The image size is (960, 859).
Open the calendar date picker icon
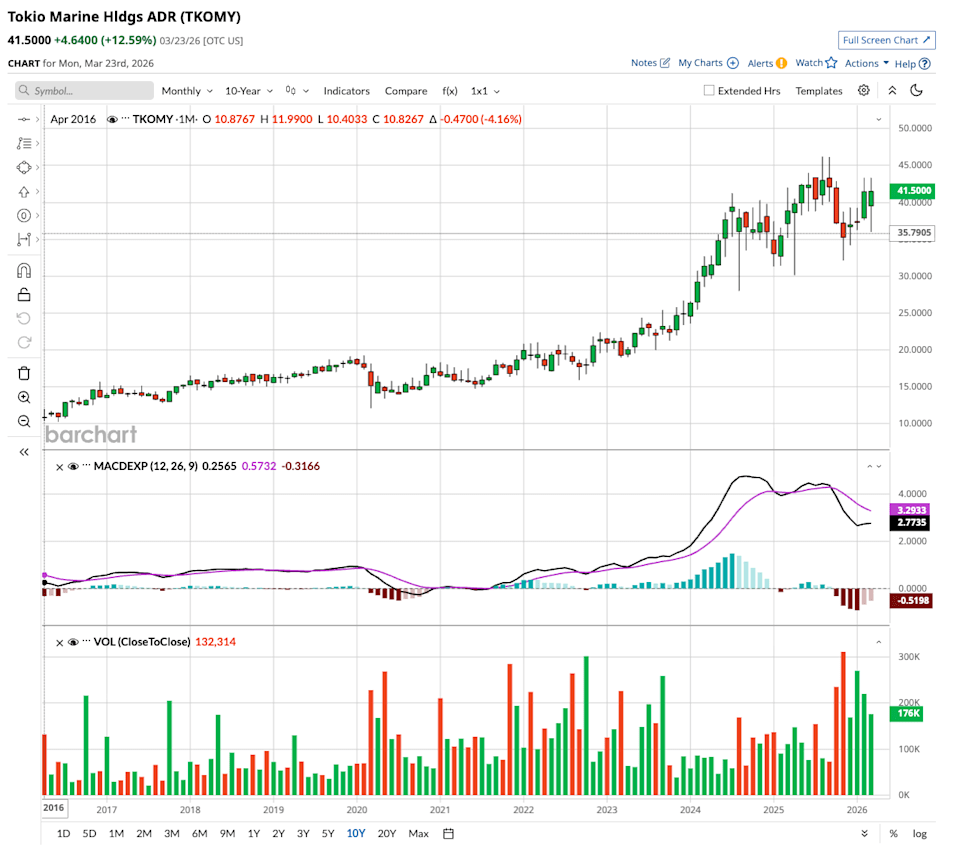[x=447, y=833]
